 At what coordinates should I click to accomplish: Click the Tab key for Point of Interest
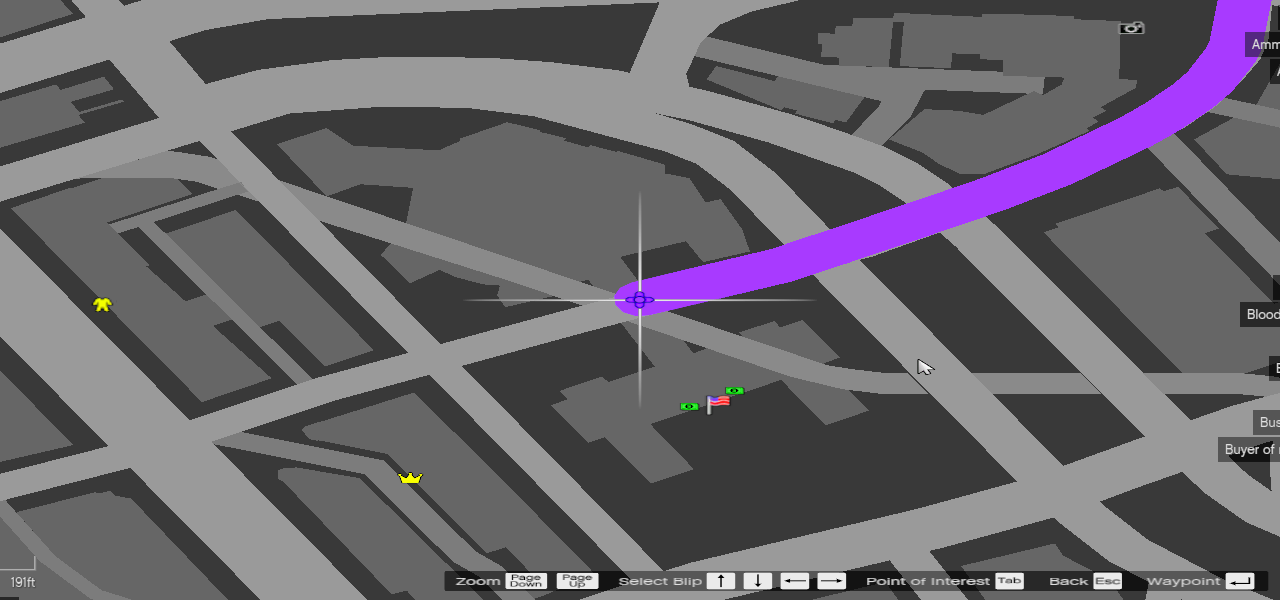point(1009,581)
